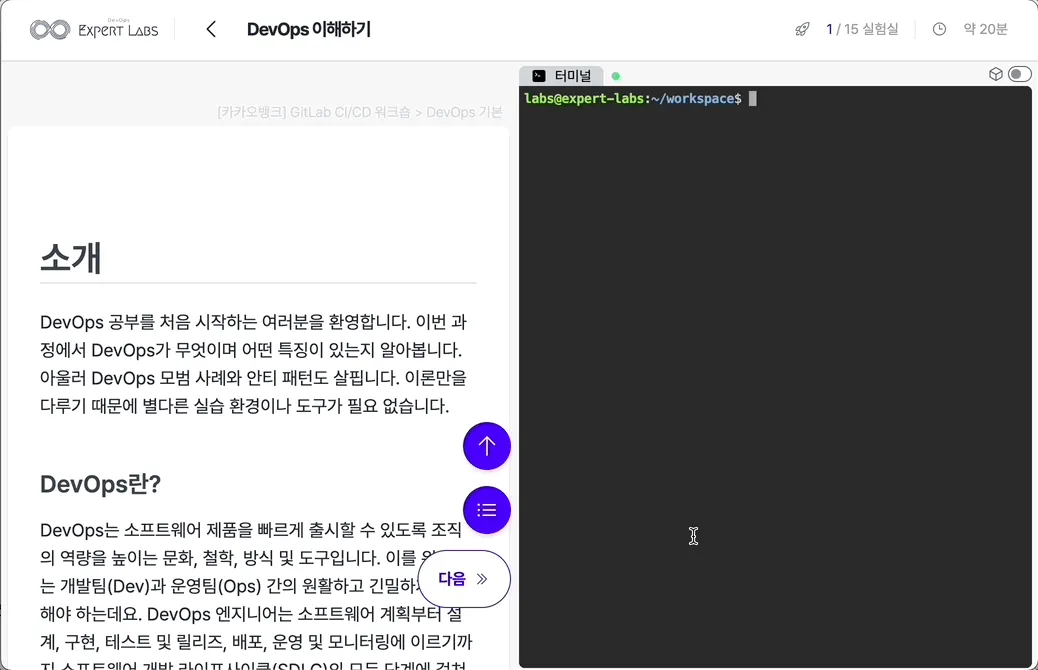Screen dimensions: 1038x670
Task: Click the green connection status dot
Action: (616, 76)
